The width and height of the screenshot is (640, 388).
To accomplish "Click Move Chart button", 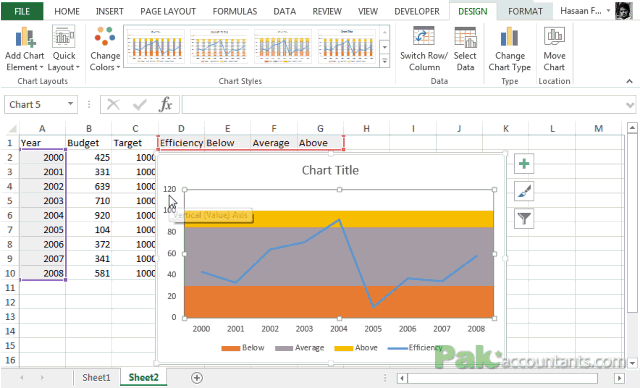I will coord(554,49).
